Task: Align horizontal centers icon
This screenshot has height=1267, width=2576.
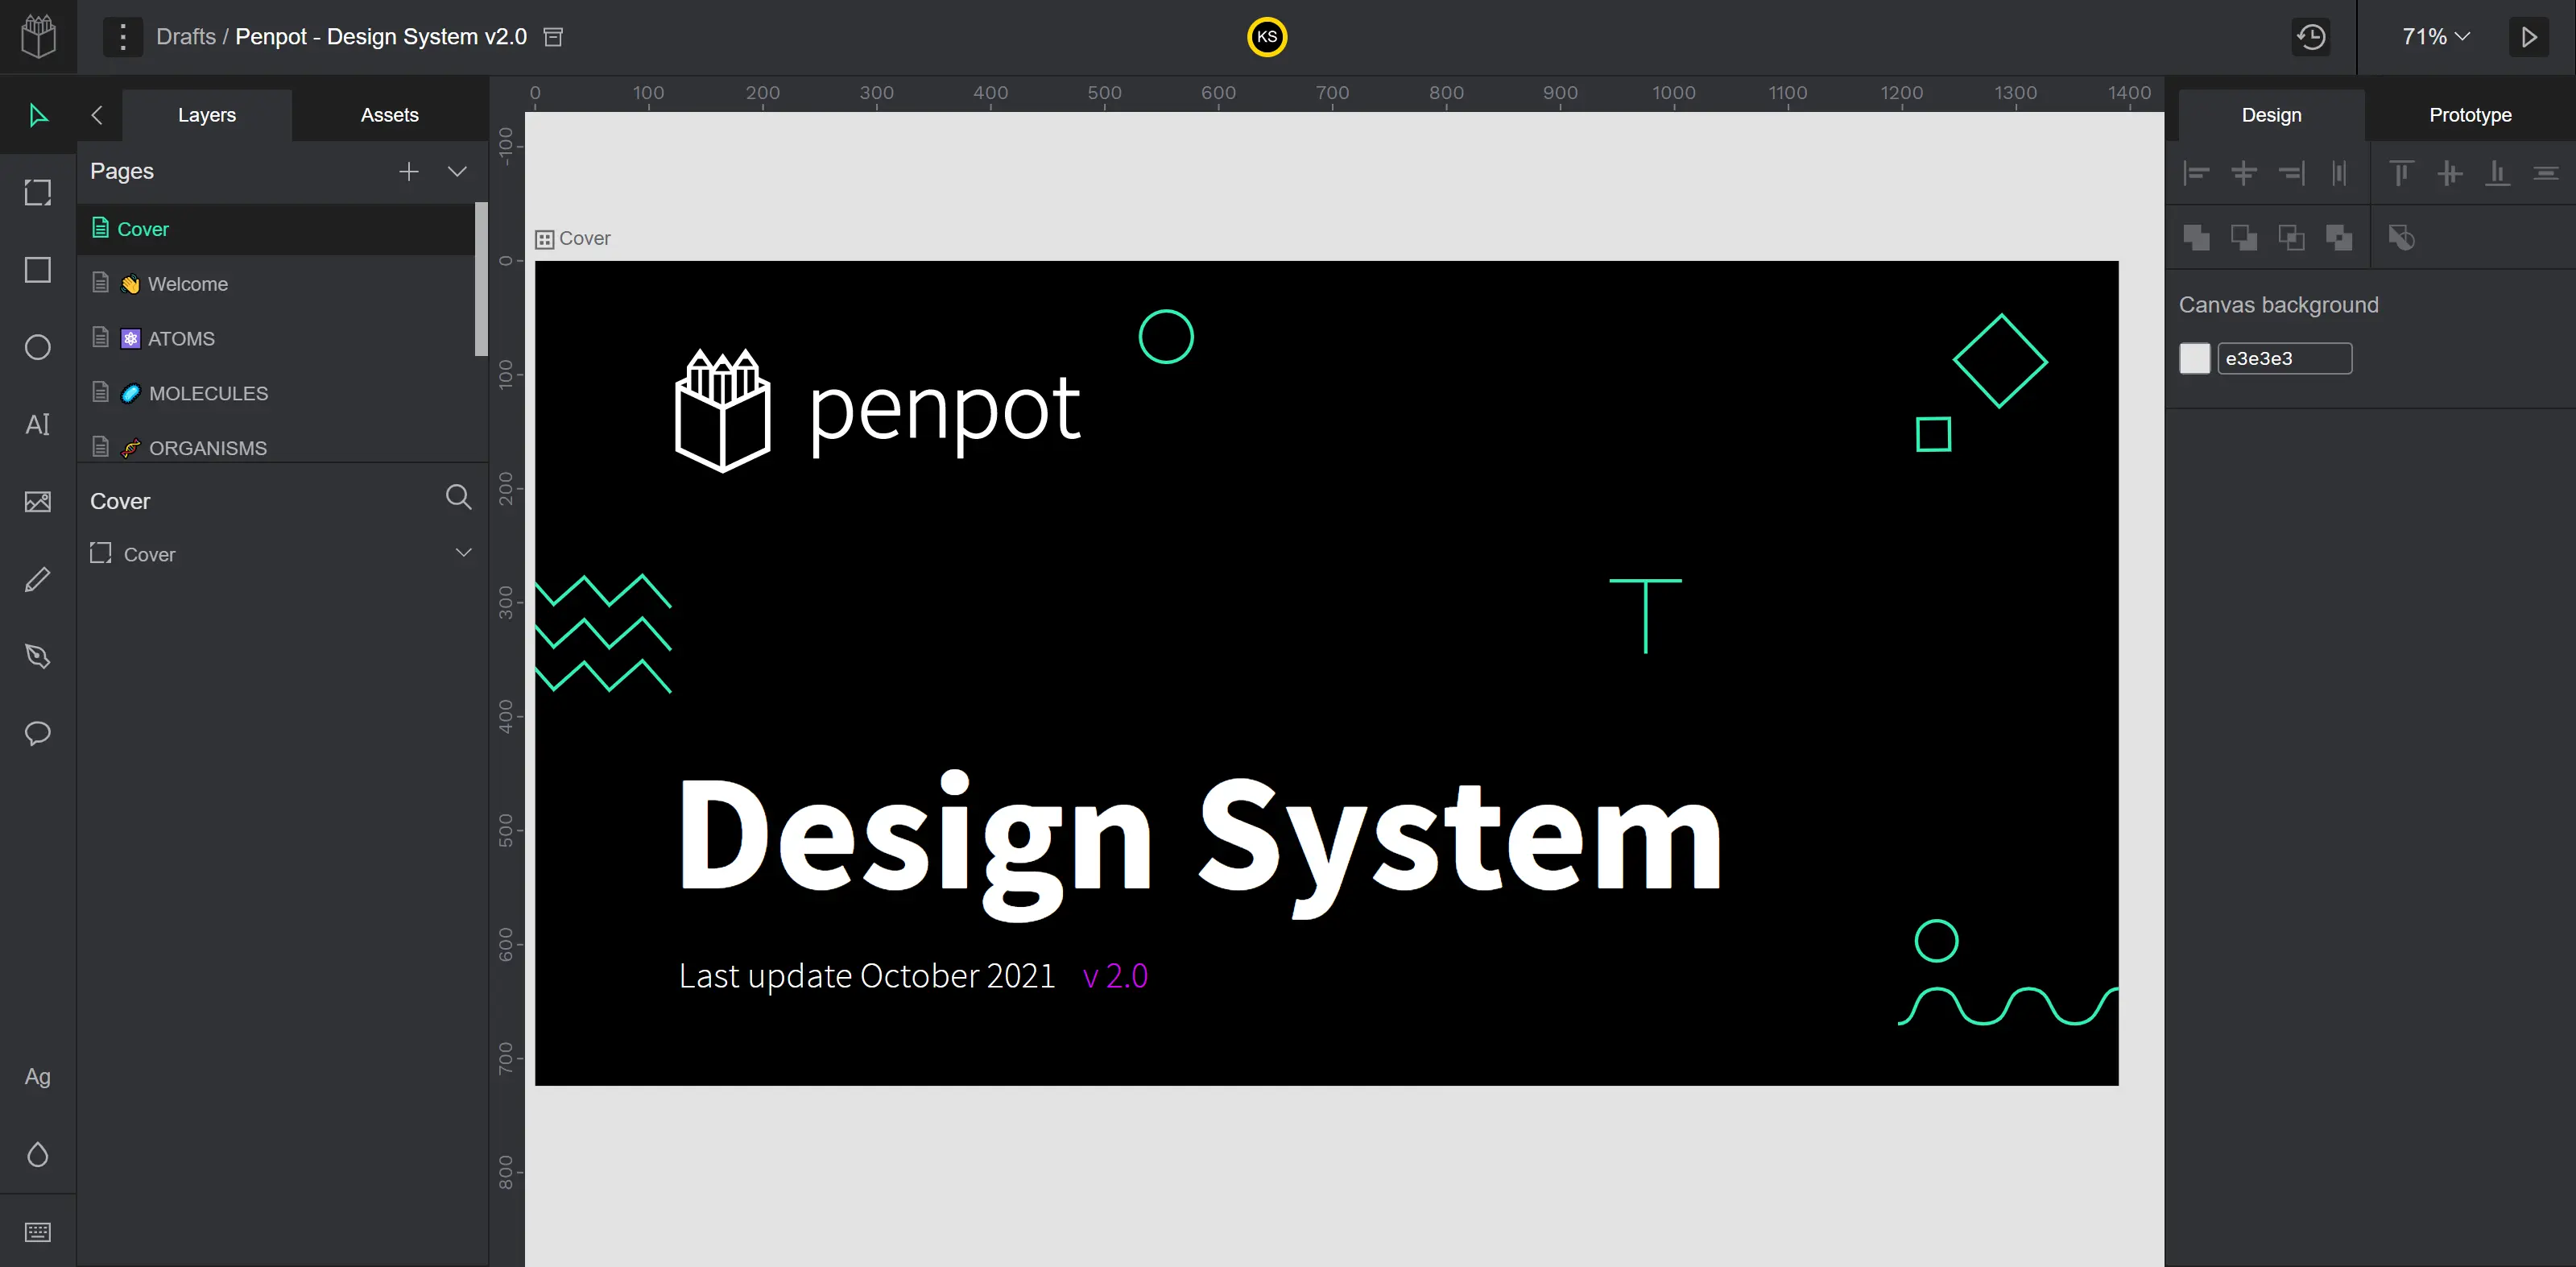Action: (x=2244, y=173)
